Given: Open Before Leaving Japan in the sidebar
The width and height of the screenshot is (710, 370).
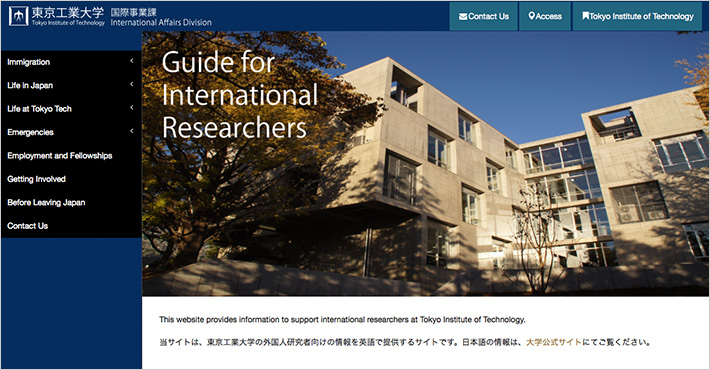Looking at the screenshot, I should (x=71, y=202).
